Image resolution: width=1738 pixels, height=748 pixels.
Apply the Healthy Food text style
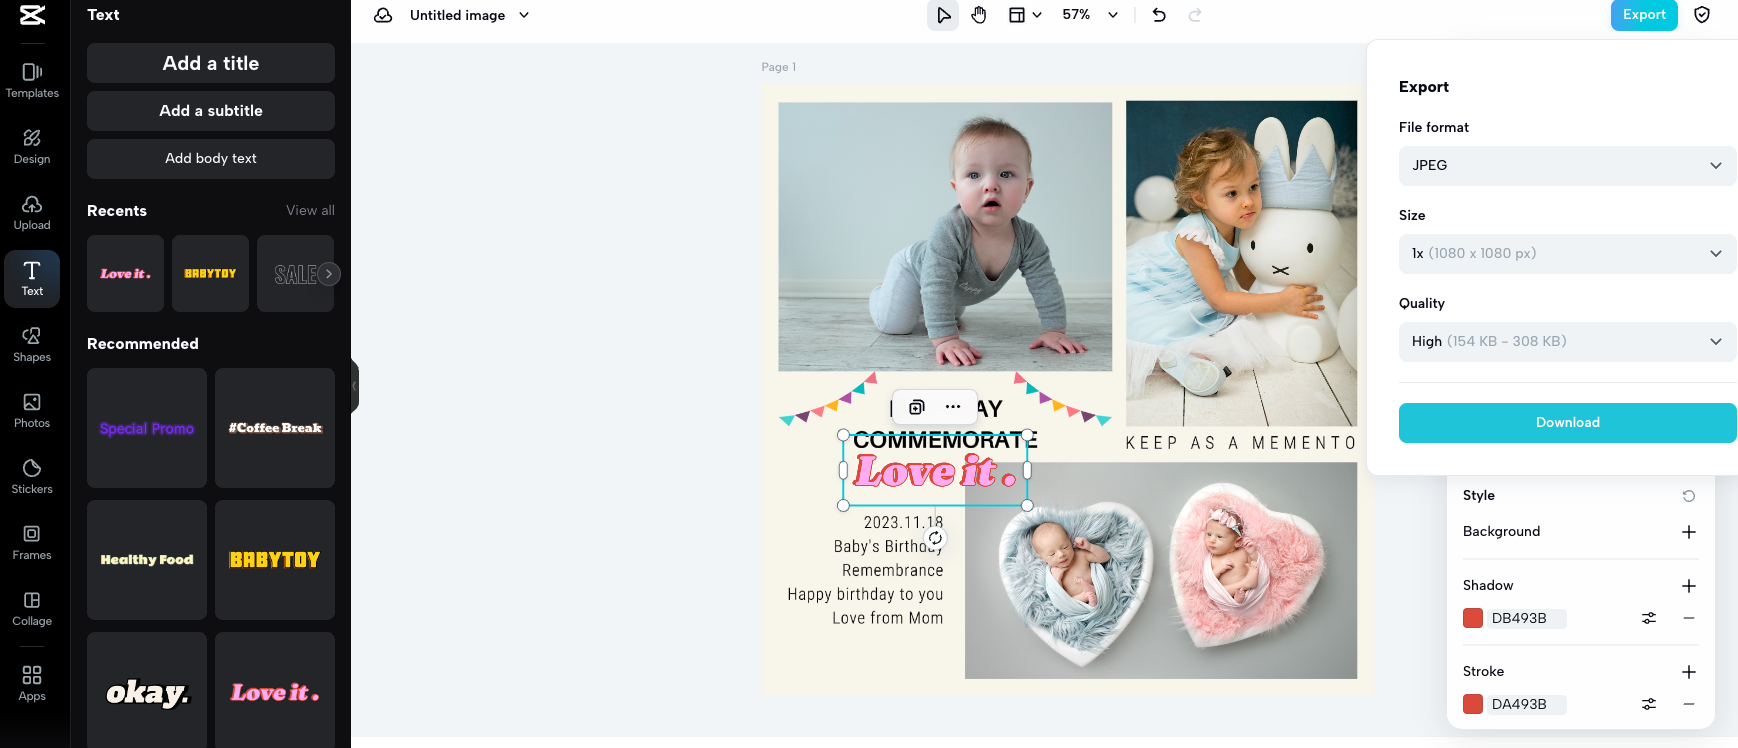point(147,560)
